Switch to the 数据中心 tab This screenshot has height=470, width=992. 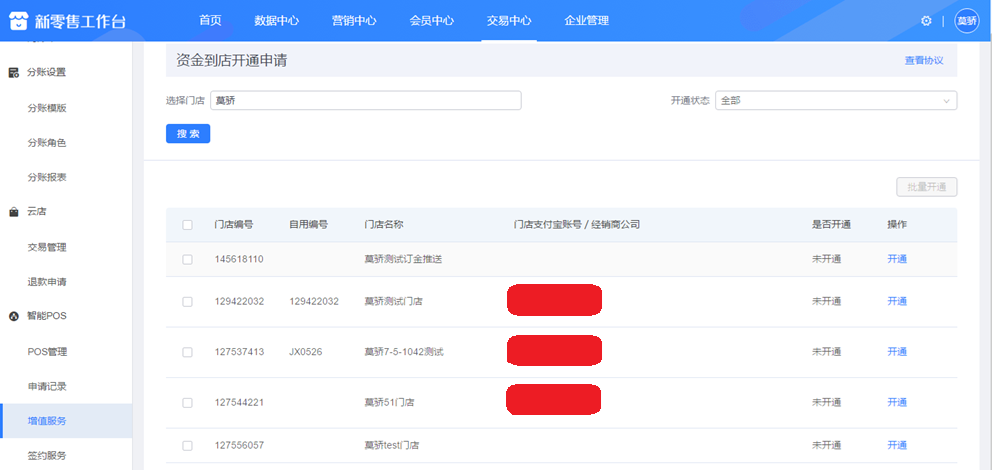pyautogui.click(x=276, y=20)
